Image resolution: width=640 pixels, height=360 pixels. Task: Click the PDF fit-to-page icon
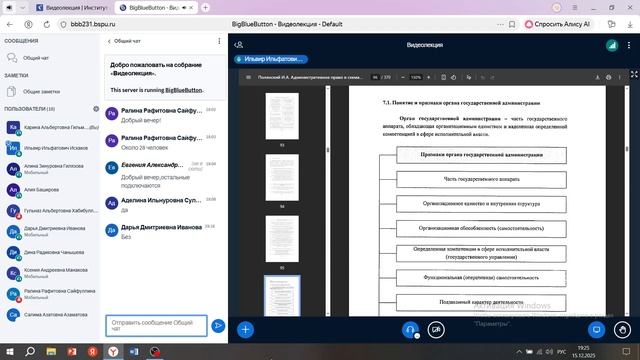tap(444, 77)
